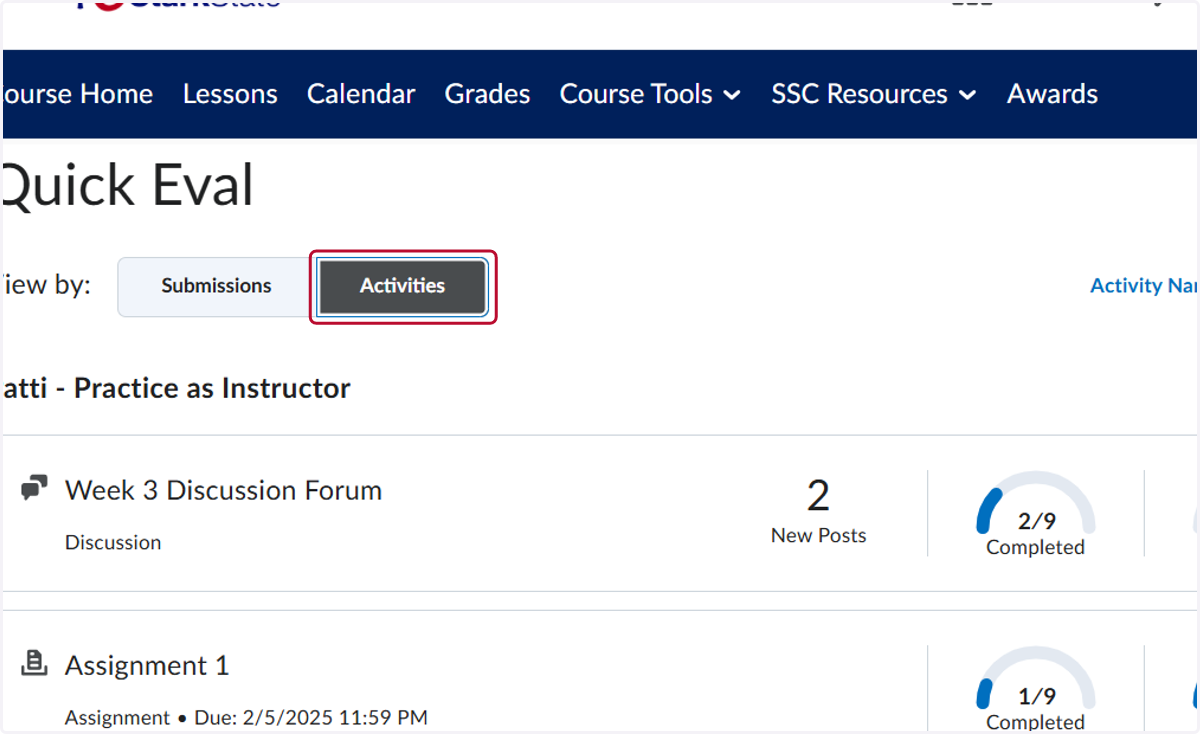Click the Assignment 1 document icon
Screen dimensions: 1200x734
point(35,663)
